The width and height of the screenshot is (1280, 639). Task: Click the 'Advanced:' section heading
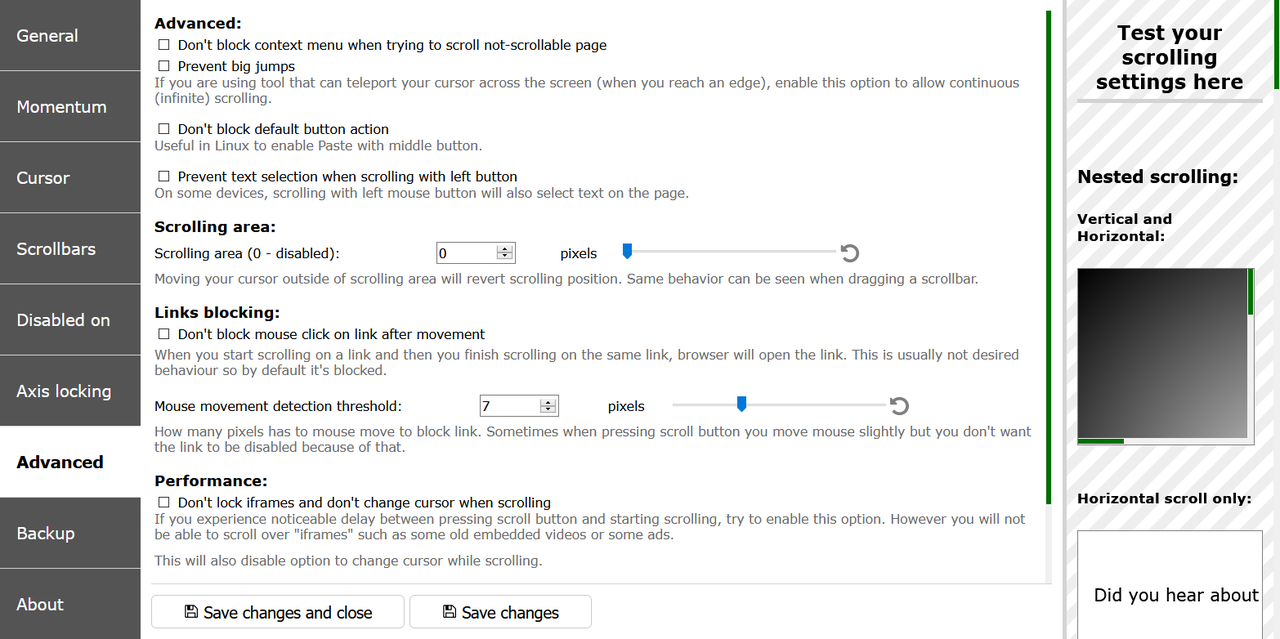click(x=198, y=23)
